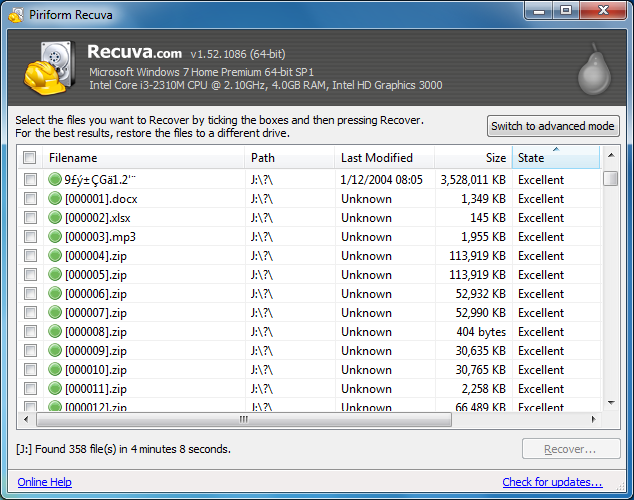The height and width of the screenshot is (500, 634).
Task: Click green status dot of [000003].mp3
Action: (x=55, y=236)
